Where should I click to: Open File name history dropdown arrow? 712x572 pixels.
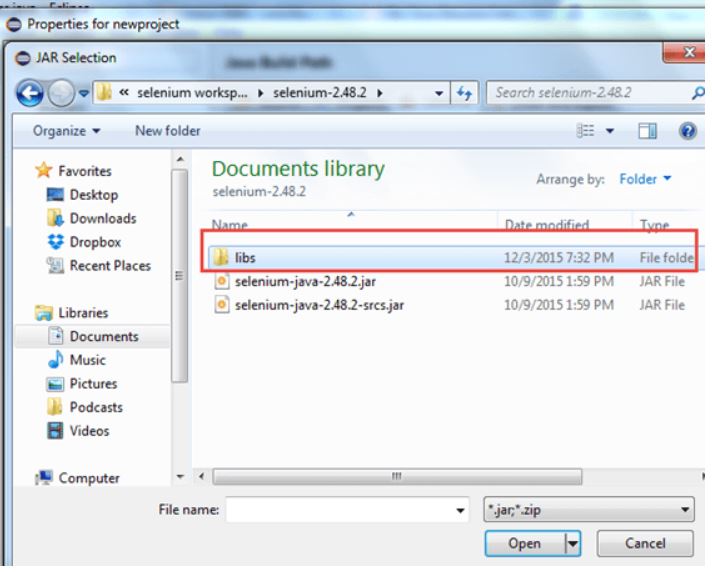(460, 510)
